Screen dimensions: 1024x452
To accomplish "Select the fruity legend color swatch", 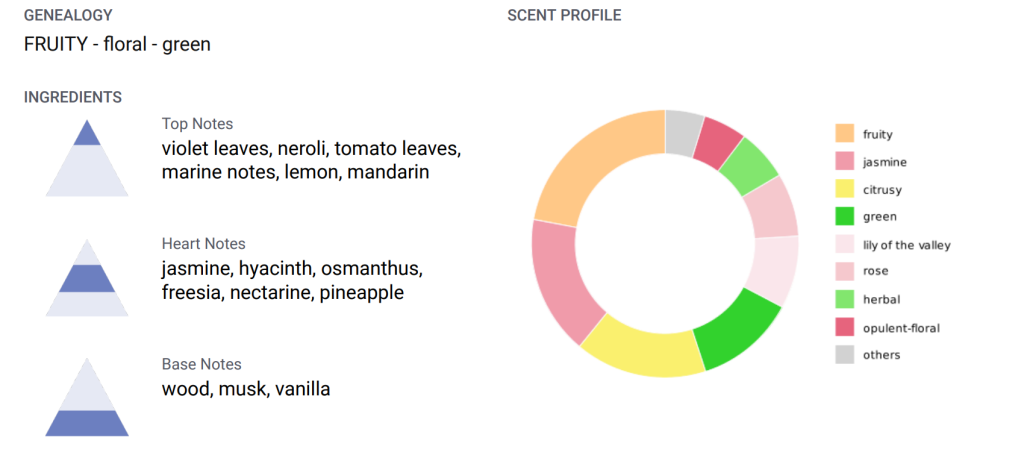I will tap(844, 134).
